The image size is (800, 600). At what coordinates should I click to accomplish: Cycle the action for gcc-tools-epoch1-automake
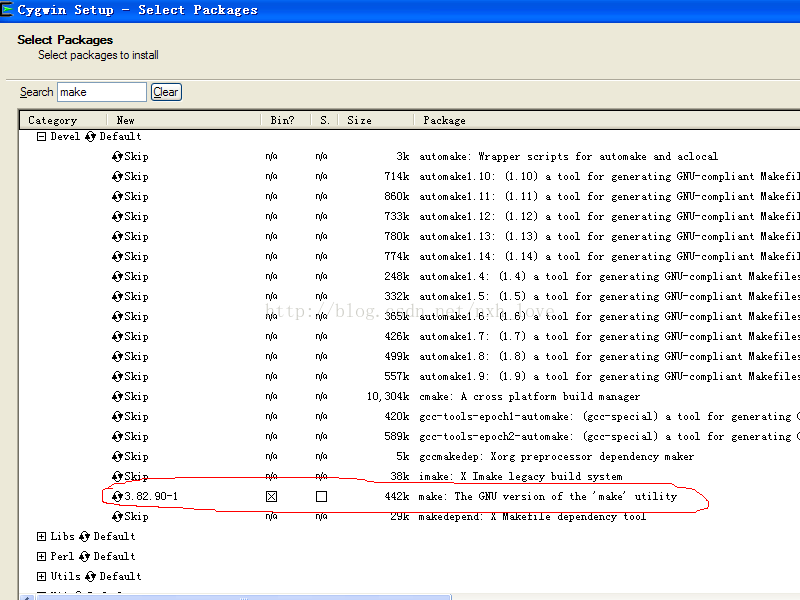point(117,416)
